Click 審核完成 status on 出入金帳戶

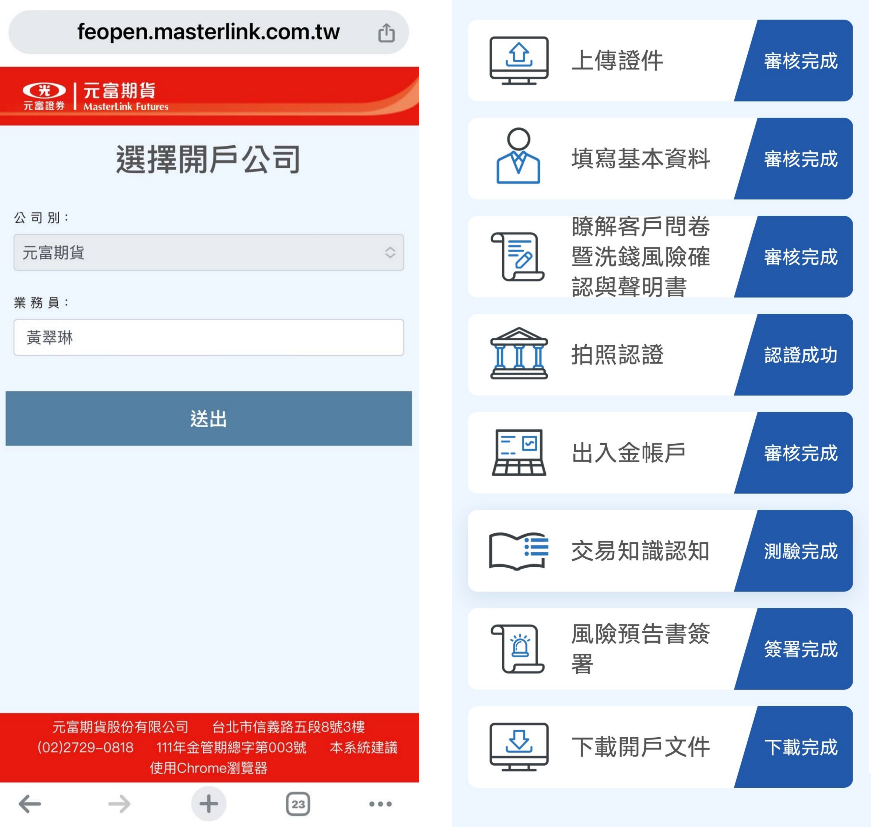(x=800, y=453)
